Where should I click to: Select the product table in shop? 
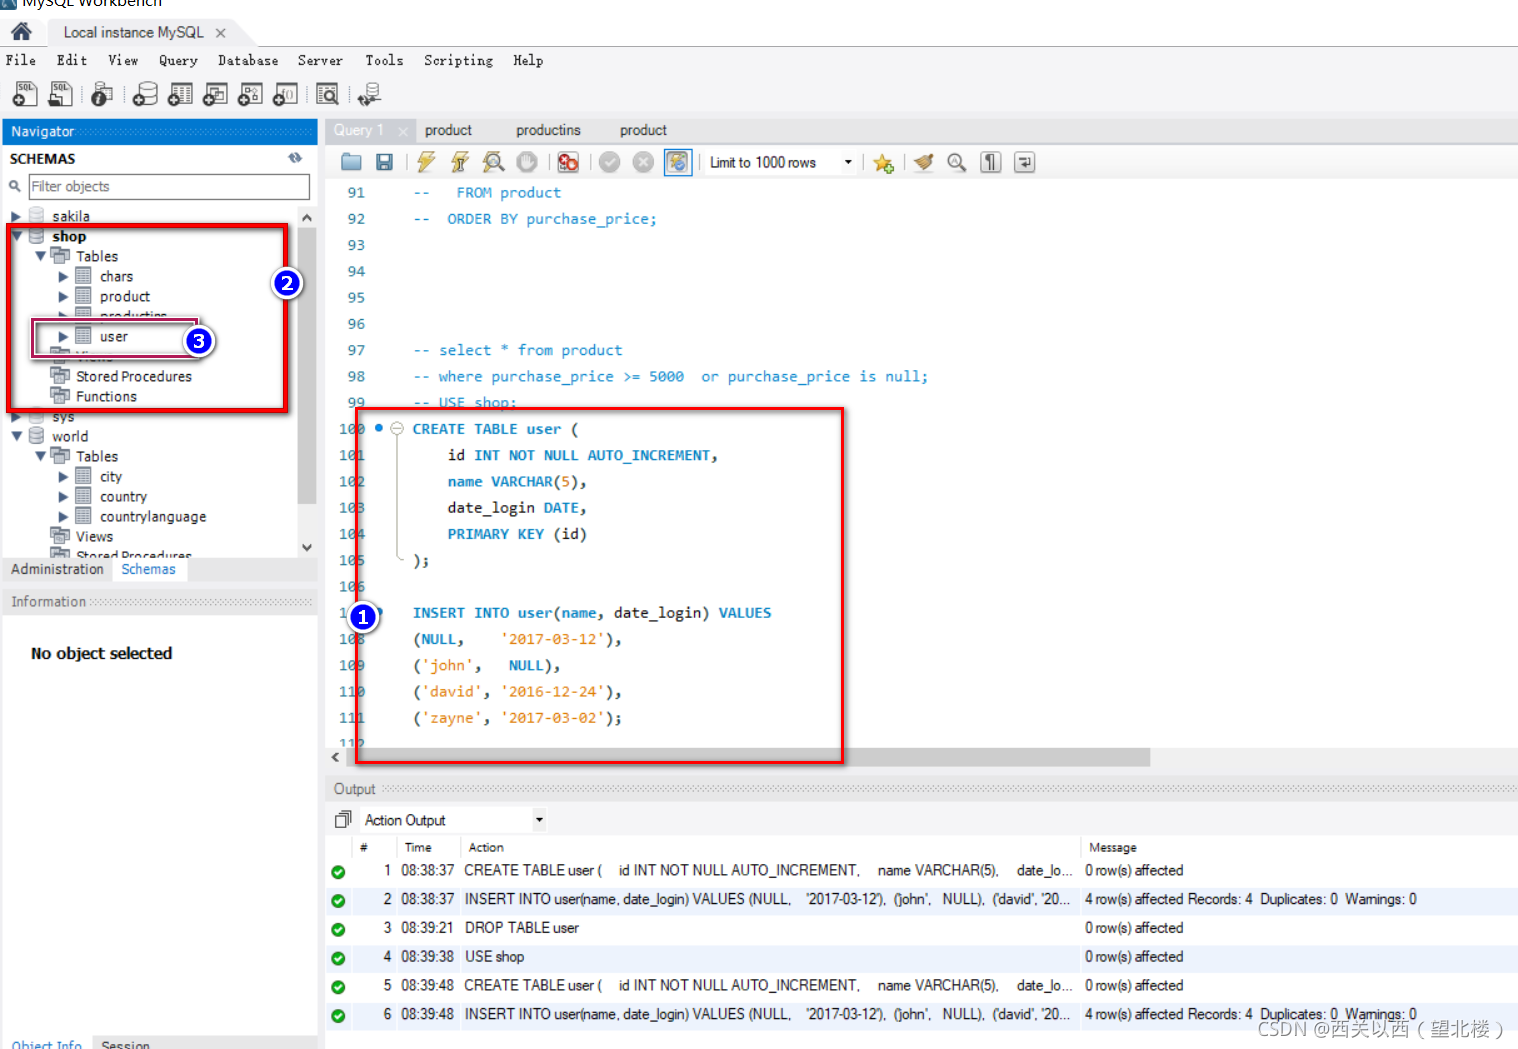click(125, 297)
